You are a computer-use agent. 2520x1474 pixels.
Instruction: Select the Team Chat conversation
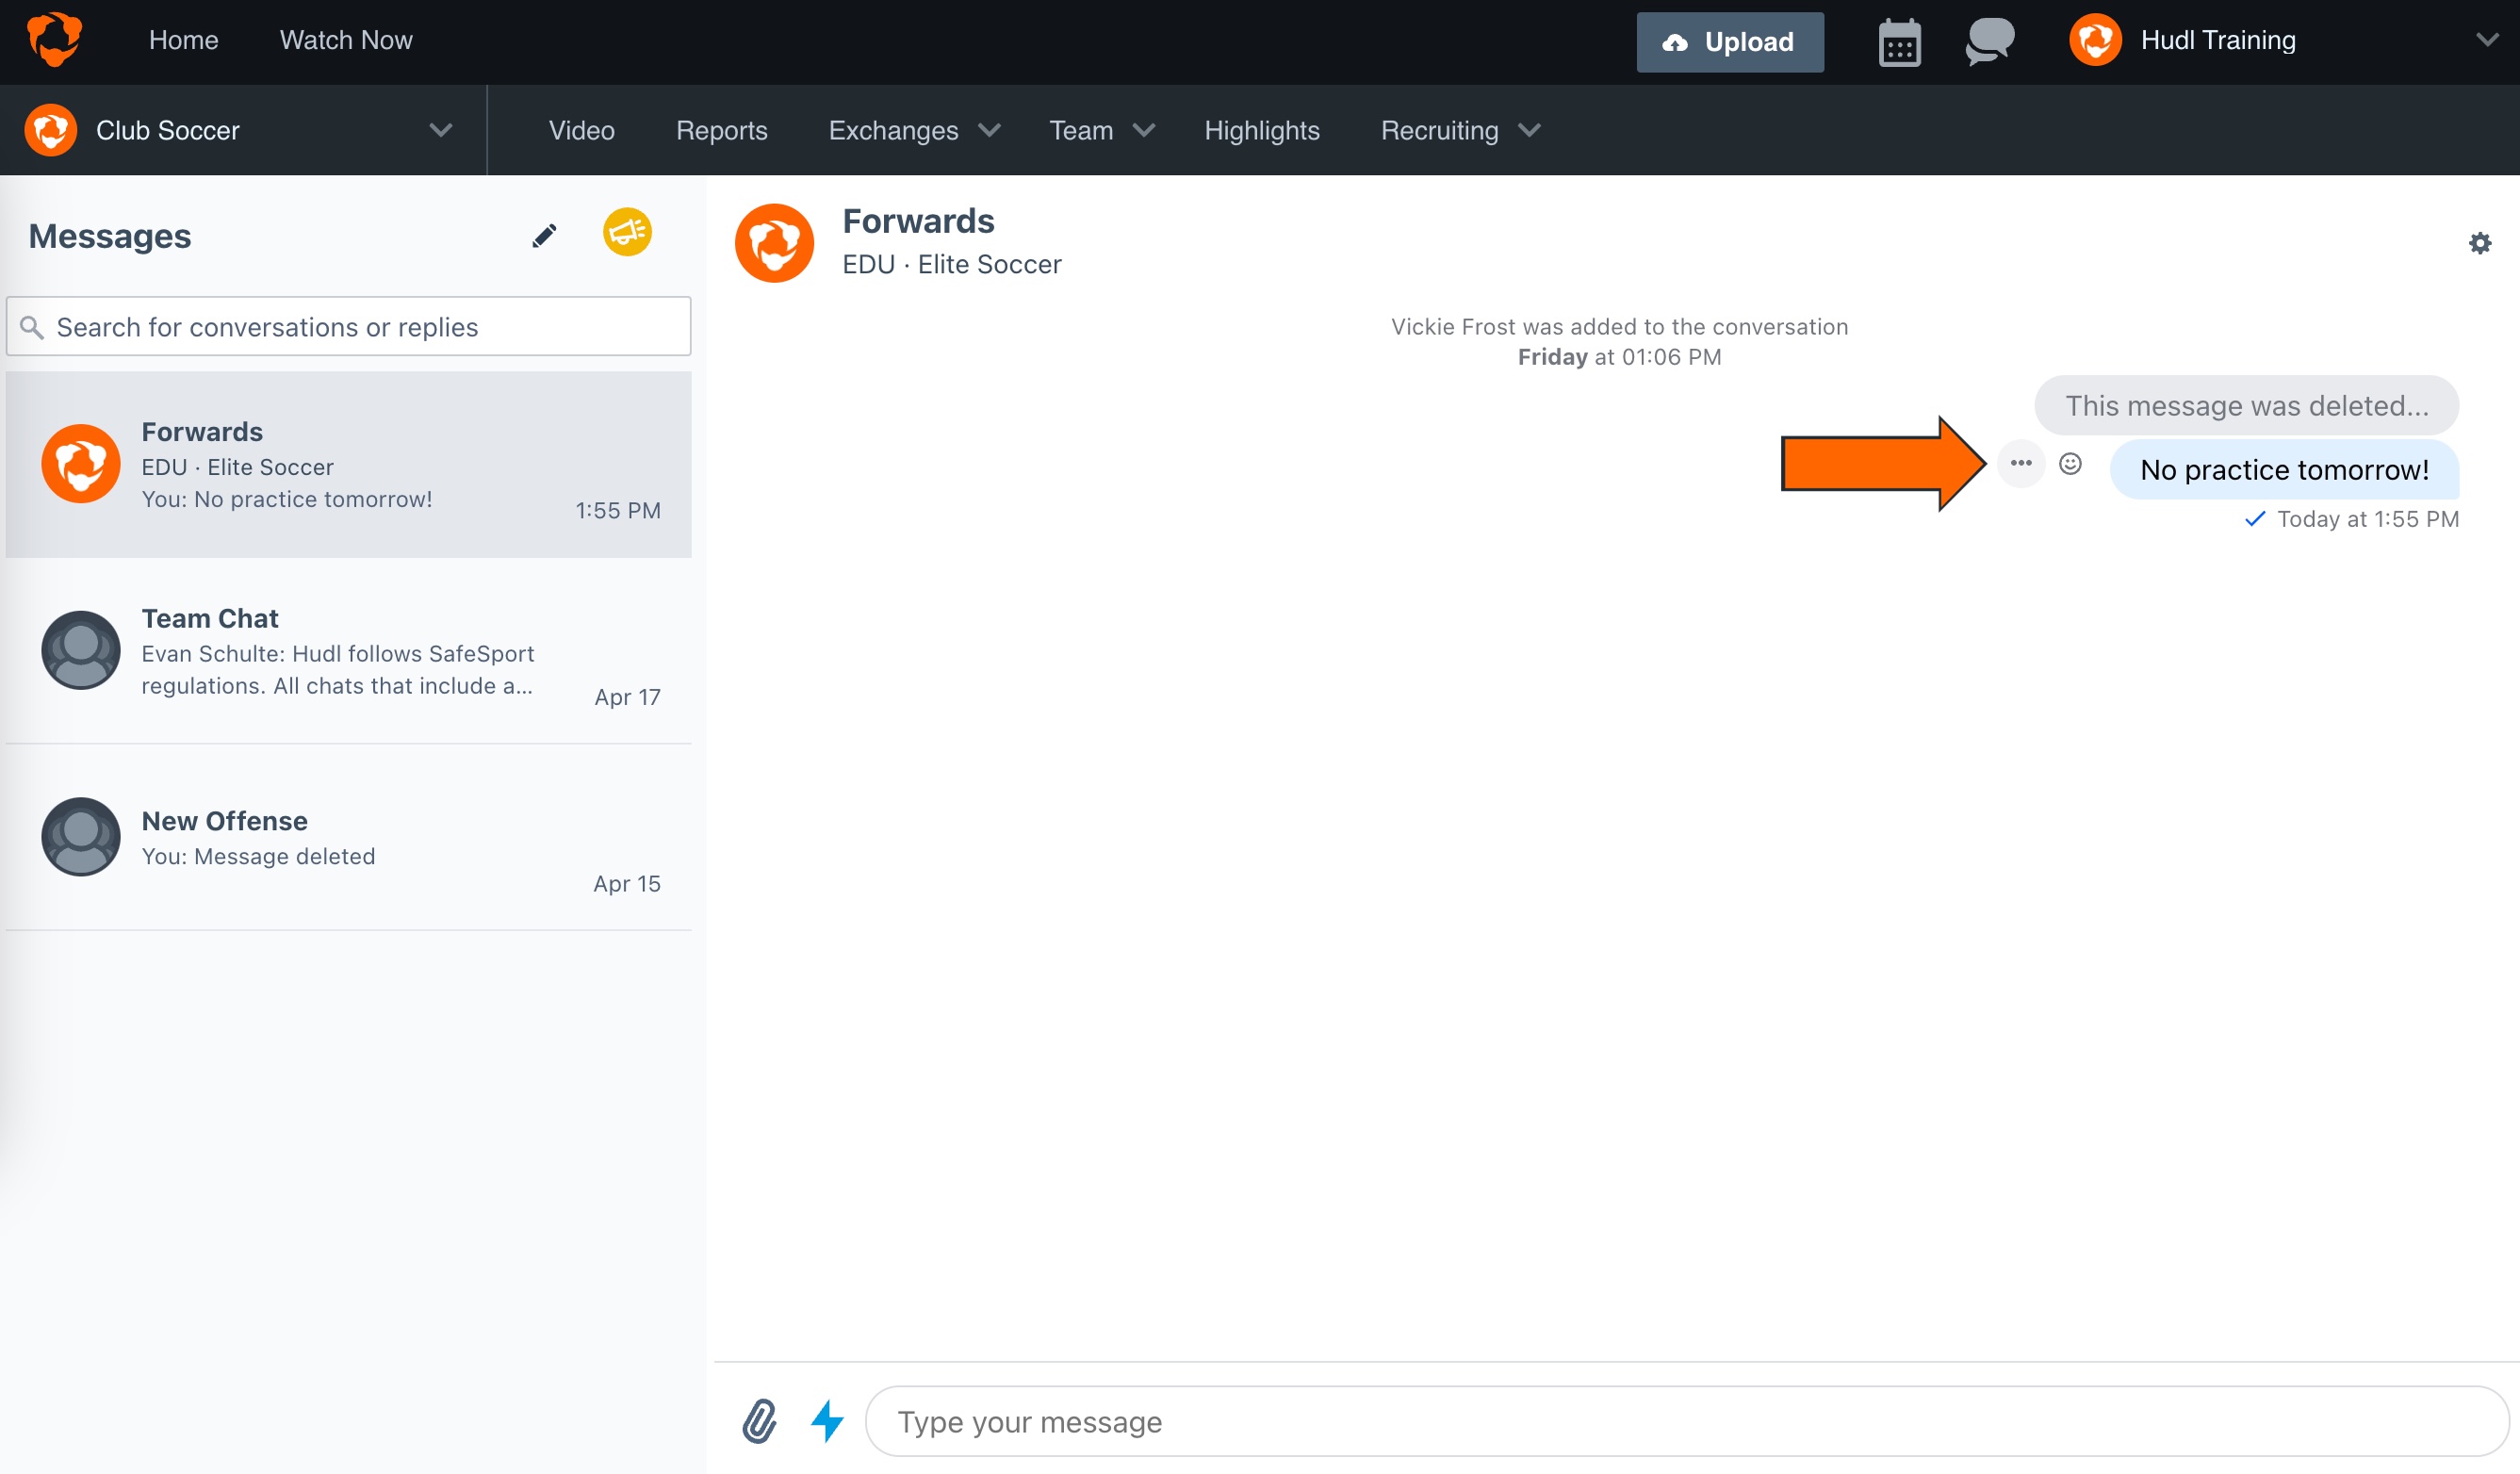click(348, 651)
